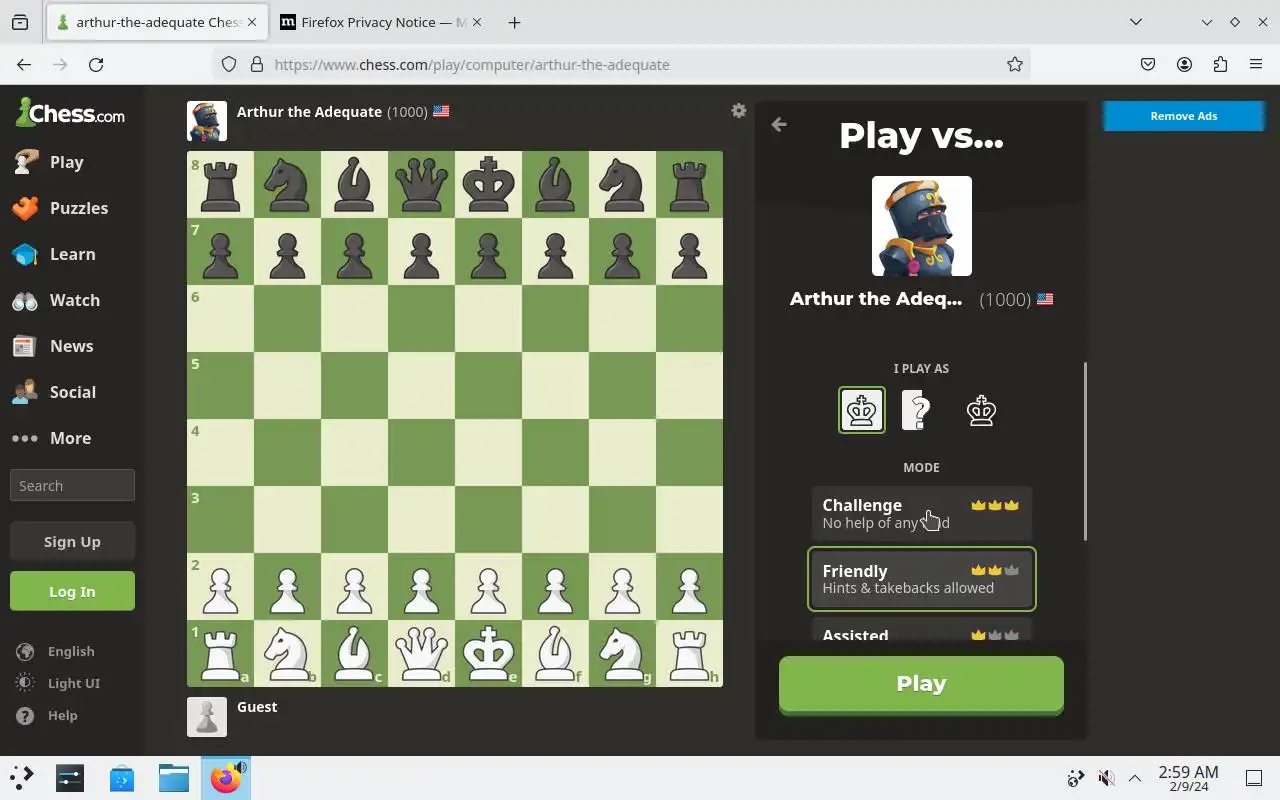Screen dimensions: 1280x800
Task: Click the black king on e8
Action: [488, 184]
